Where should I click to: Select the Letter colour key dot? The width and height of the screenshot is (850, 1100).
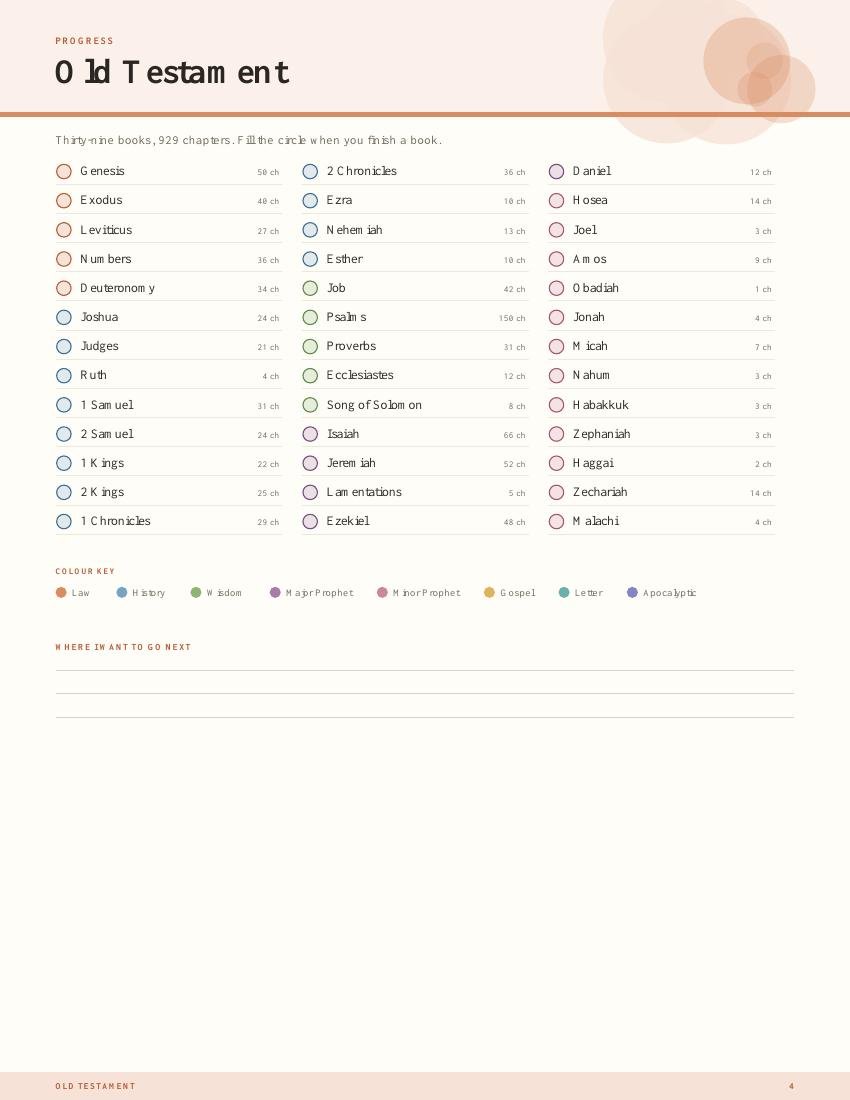[x=564, y=593]
